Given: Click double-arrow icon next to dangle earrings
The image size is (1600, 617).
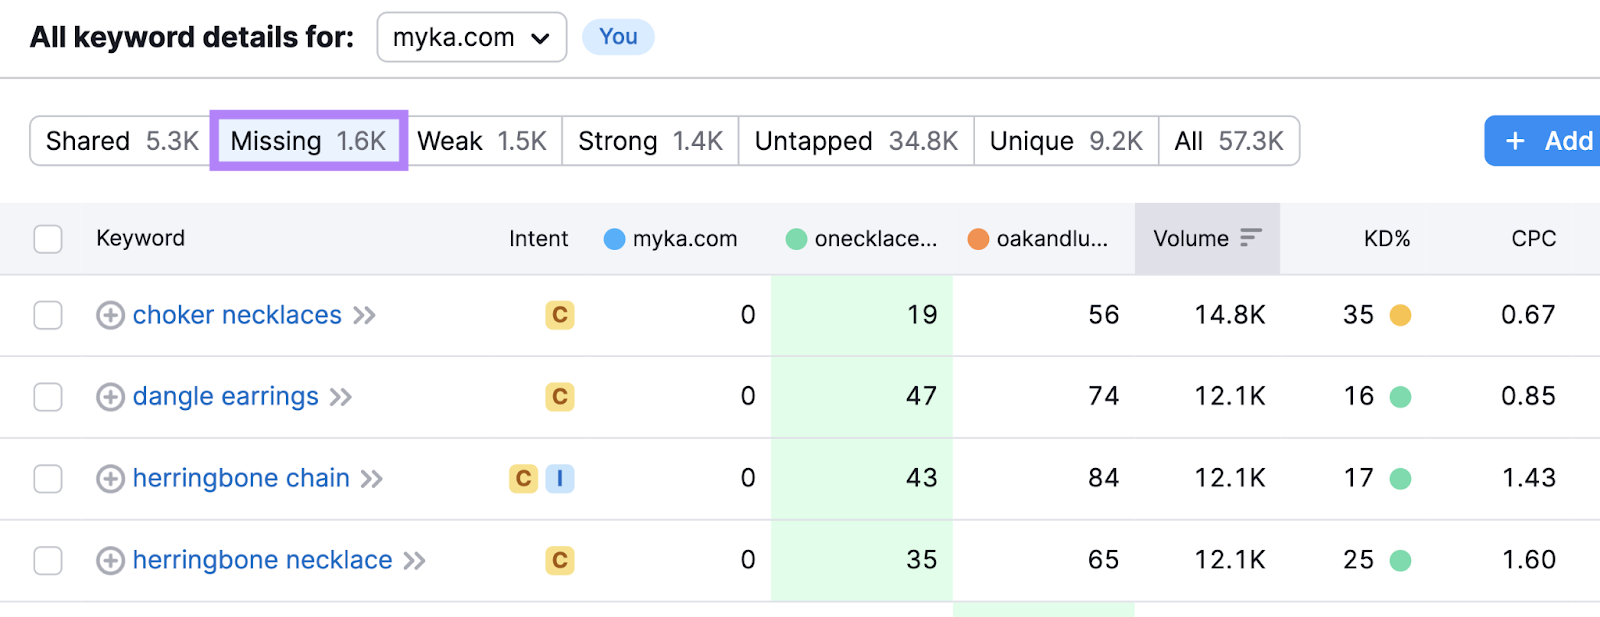Looking at the screenshot, I should click(341, 397).
